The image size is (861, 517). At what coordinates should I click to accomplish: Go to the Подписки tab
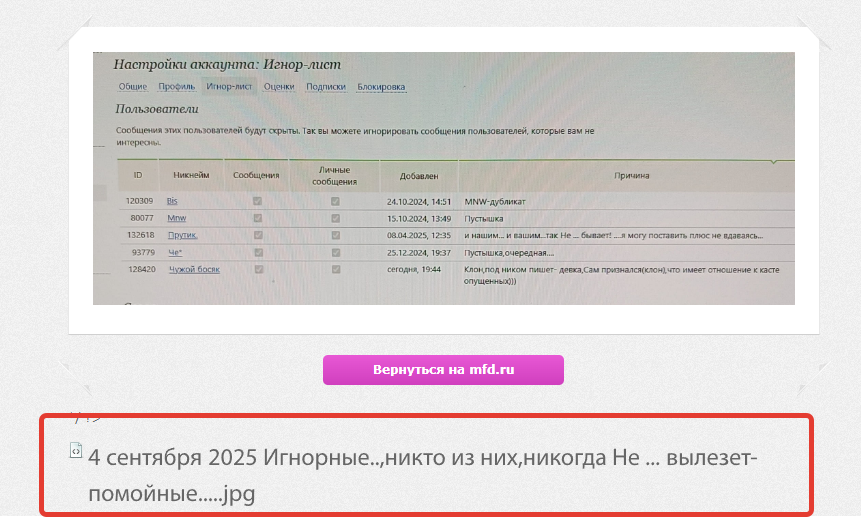point(326,86)
